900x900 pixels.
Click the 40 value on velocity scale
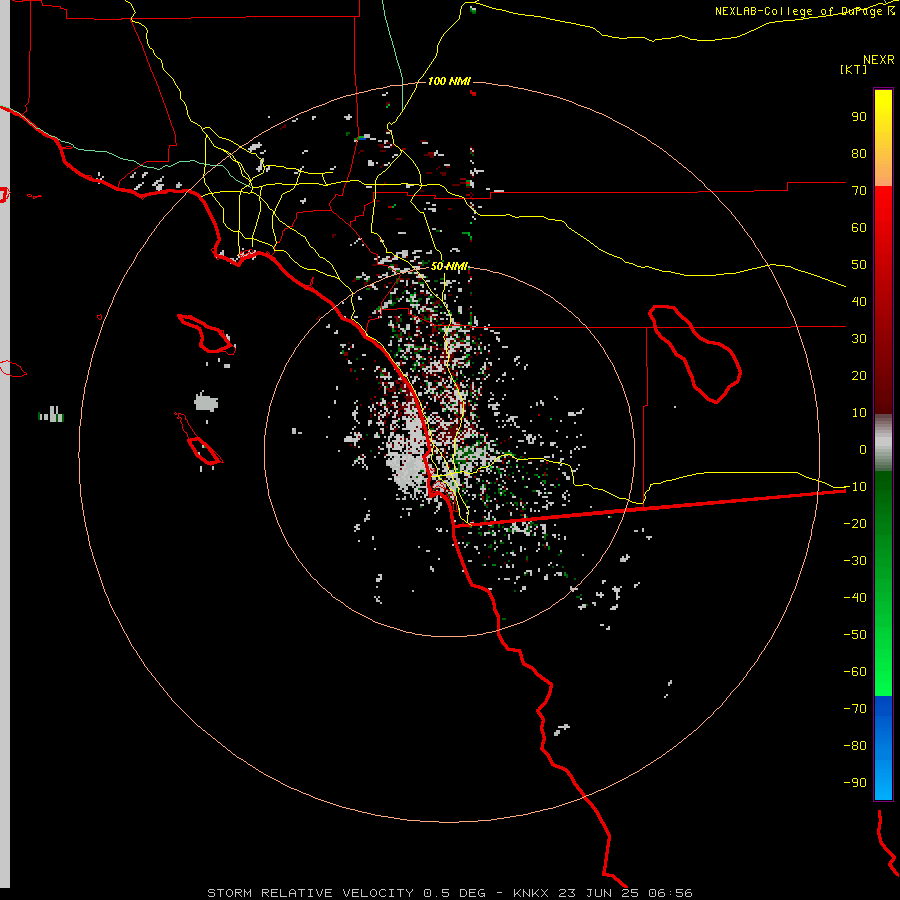coord(859,302)
